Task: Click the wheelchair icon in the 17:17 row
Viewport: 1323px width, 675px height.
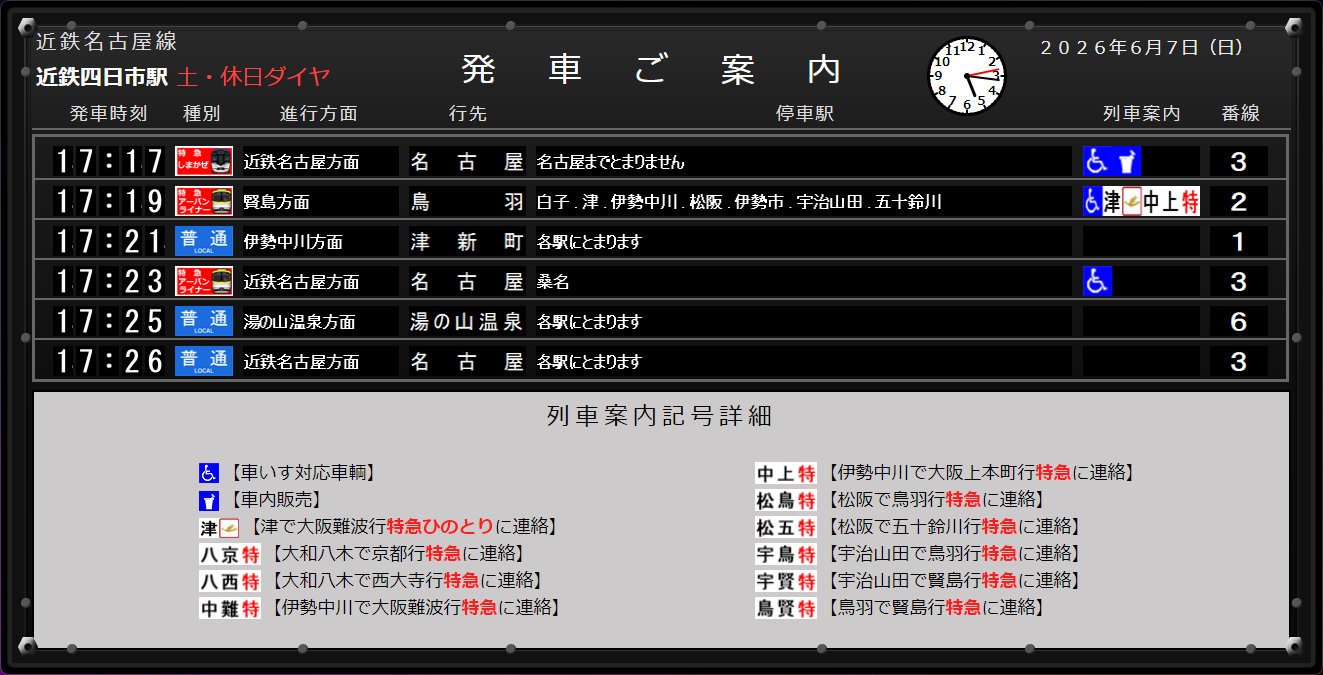Action: [x=1098, y=161]
